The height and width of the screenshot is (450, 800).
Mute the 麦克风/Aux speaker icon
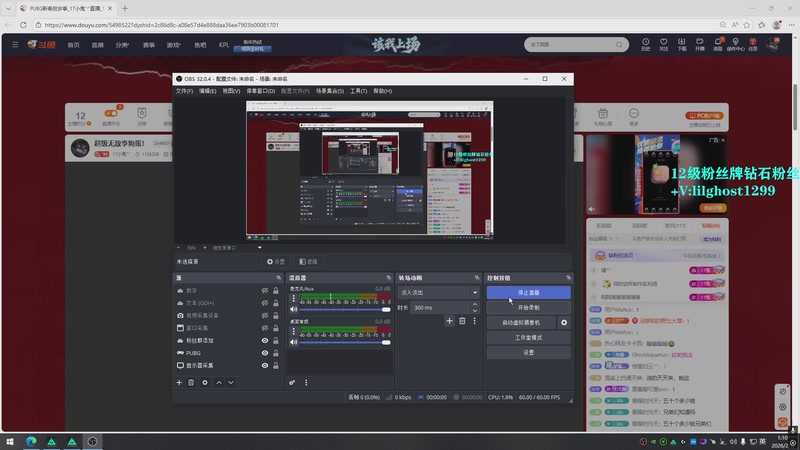tap(293, 309)
